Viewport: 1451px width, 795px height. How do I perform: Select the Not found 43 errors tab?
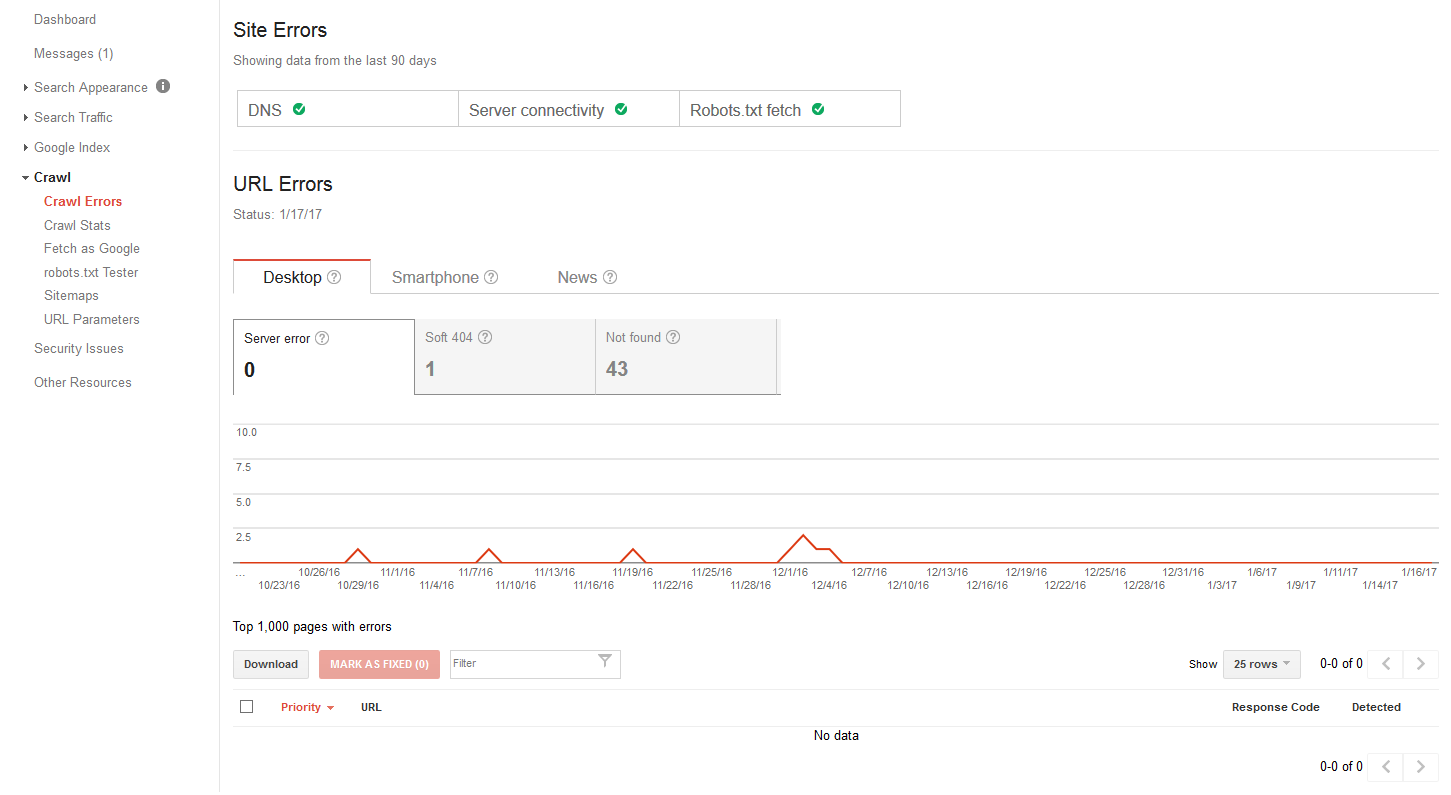coord(685,357)
